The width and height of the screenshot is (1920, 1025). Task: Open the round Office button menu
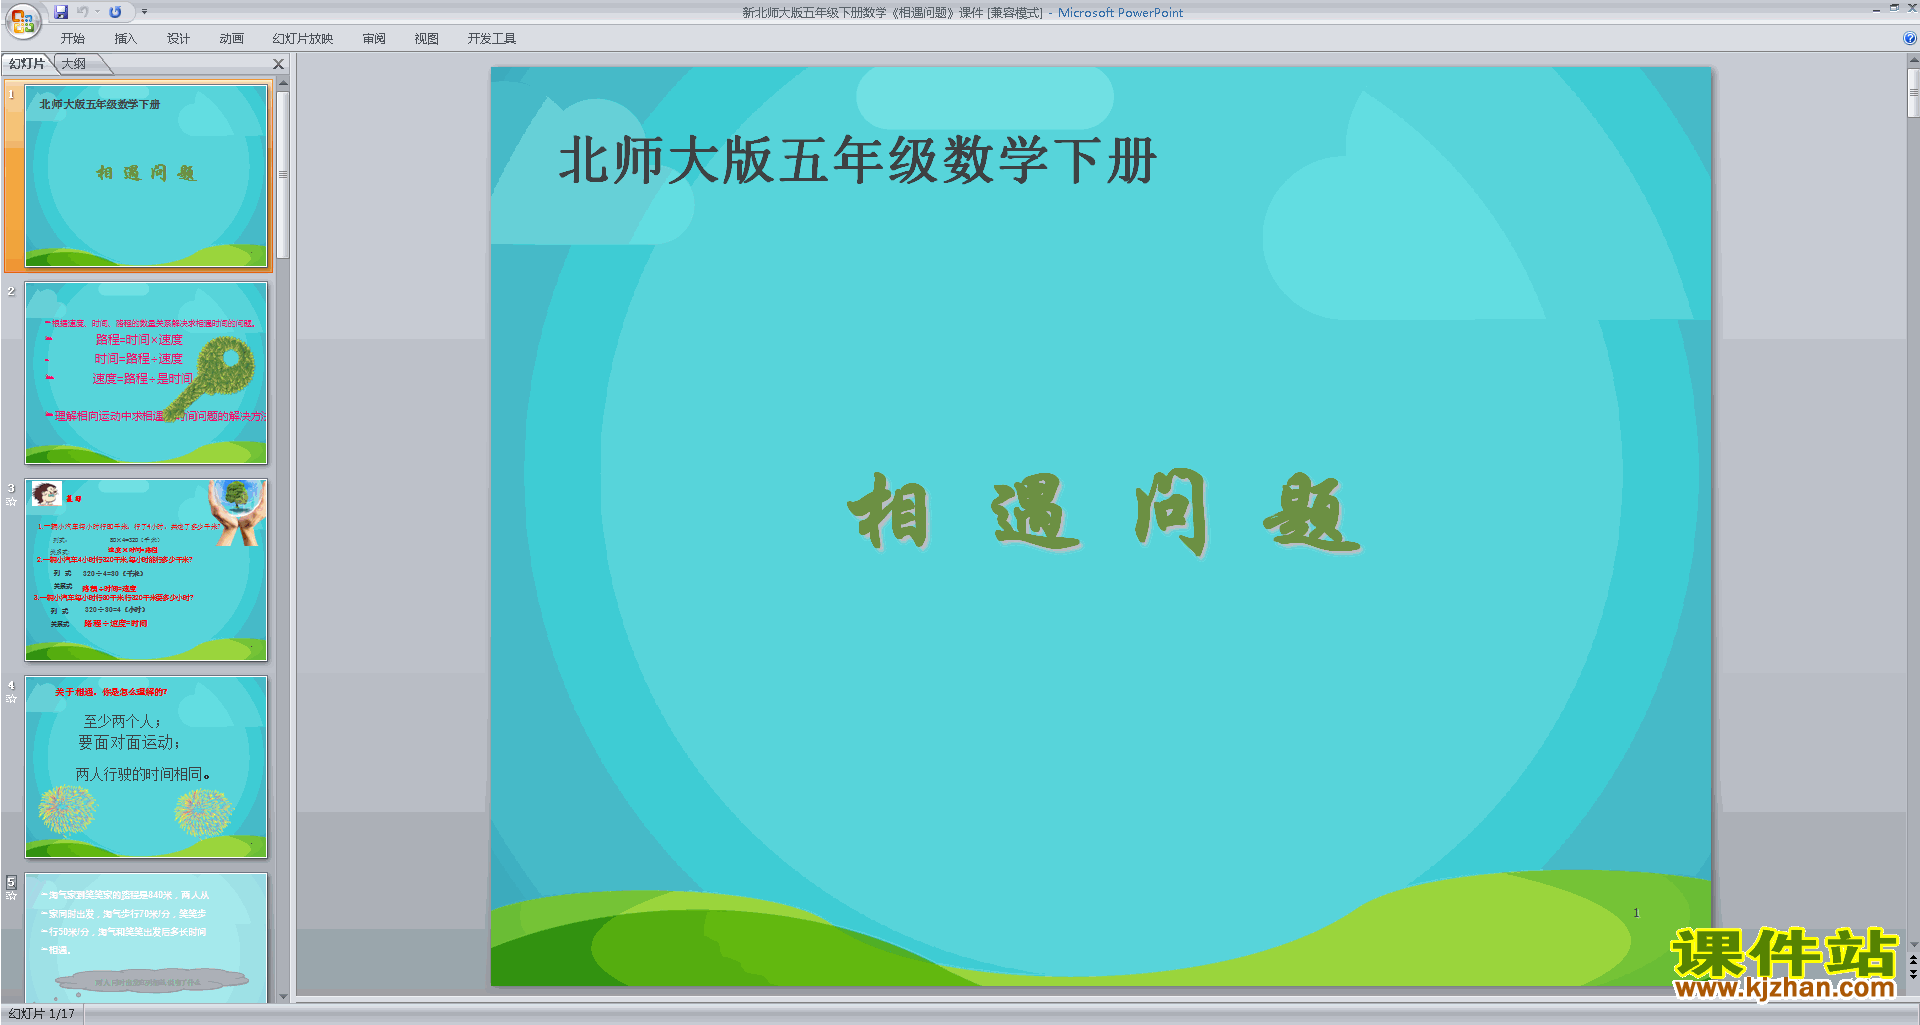pos(22,20)
